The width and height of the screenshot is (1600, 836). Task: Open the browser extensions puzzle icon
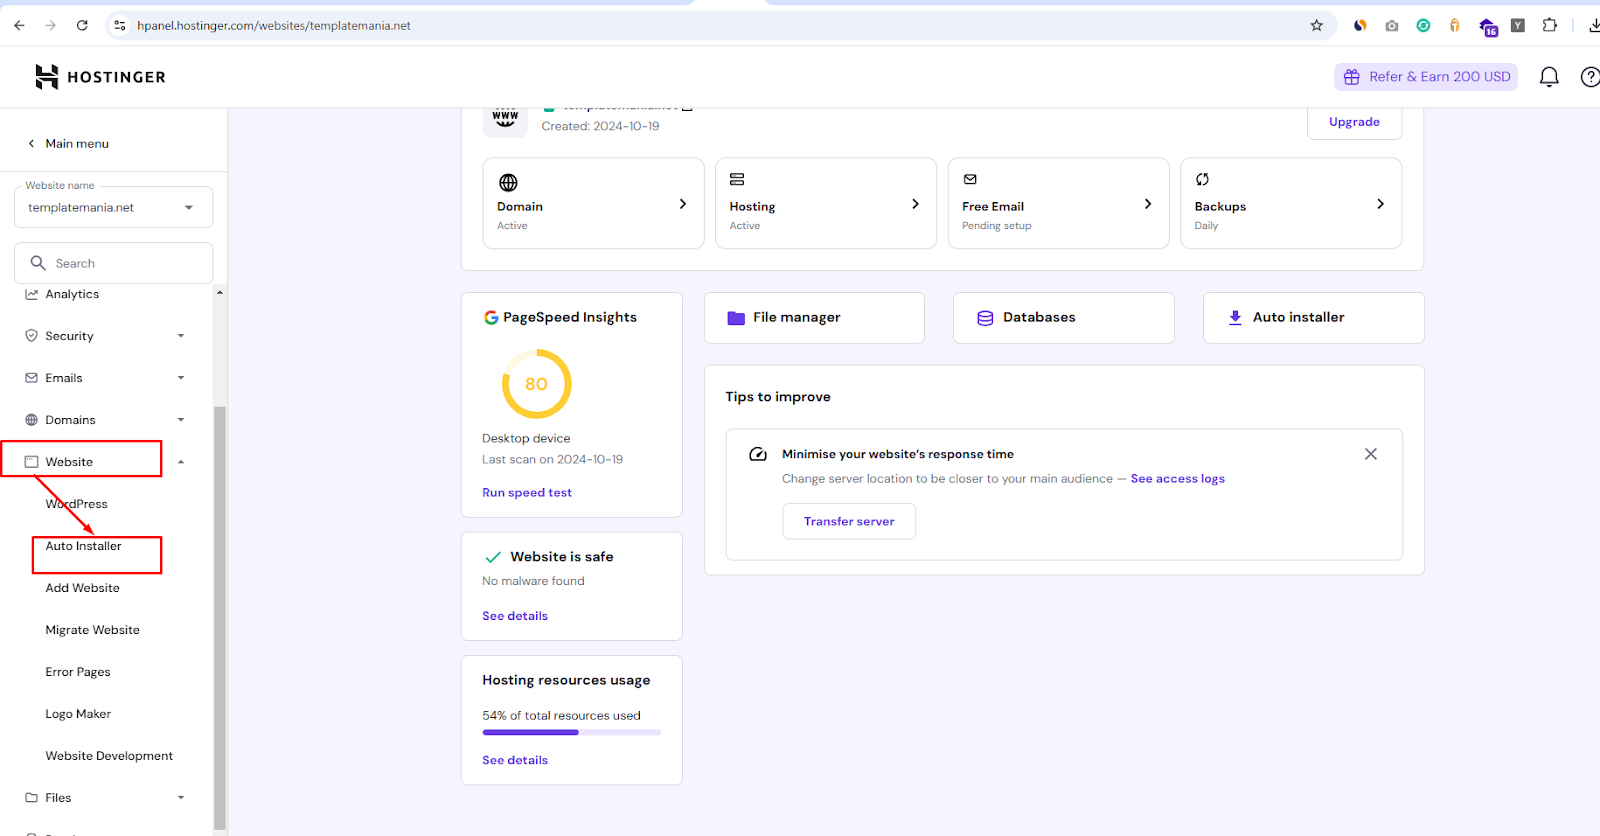[1550, 25]
